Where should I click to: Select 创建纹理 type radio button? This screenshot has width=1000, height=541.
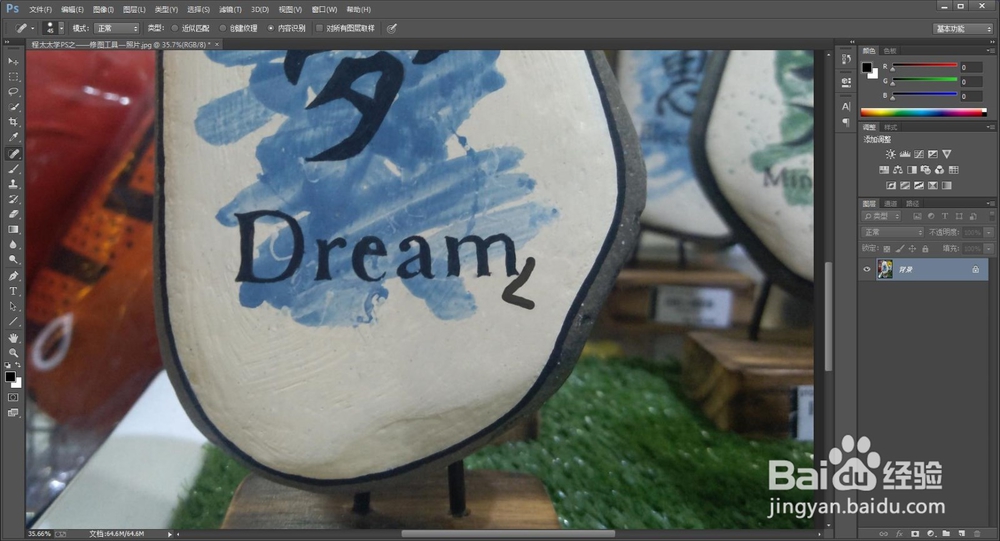pyautogui.click(x=223, y=28)
